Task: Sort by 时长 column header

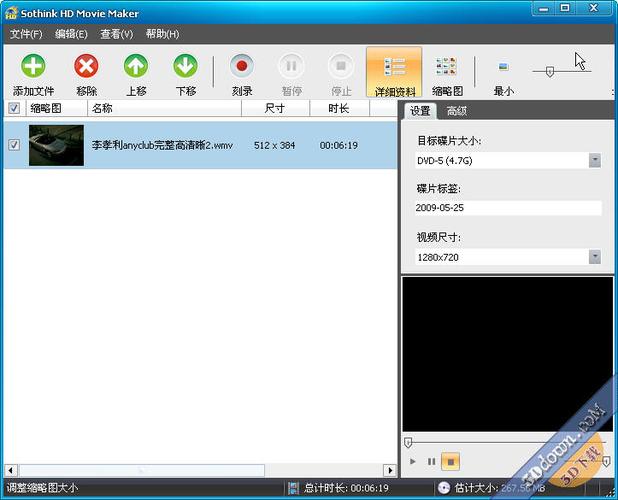Action: pyautogui.click(x=339, y=108)
